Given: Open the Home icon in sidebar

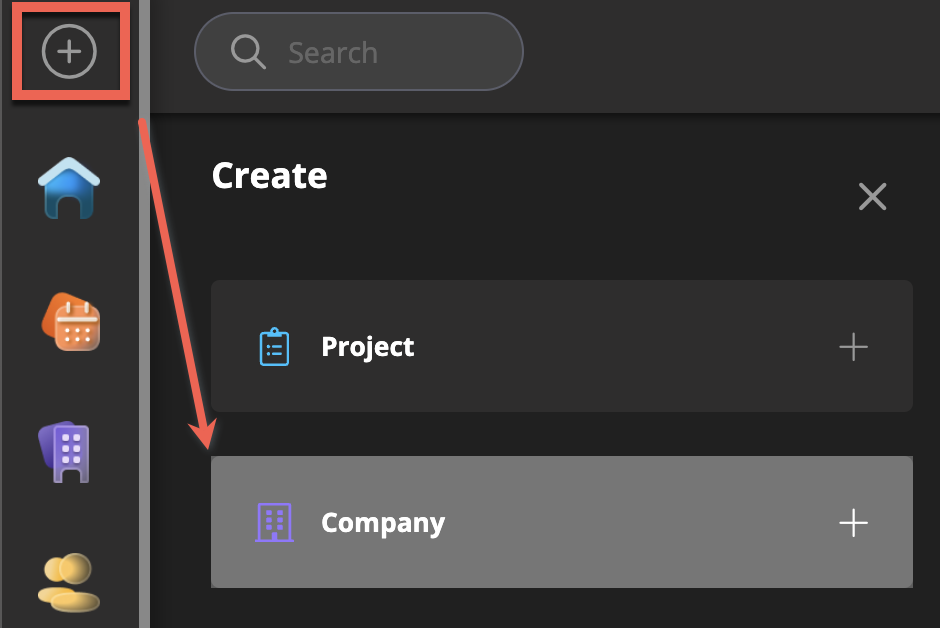Looking at the screenshot, I should click(x=69, y=188).
